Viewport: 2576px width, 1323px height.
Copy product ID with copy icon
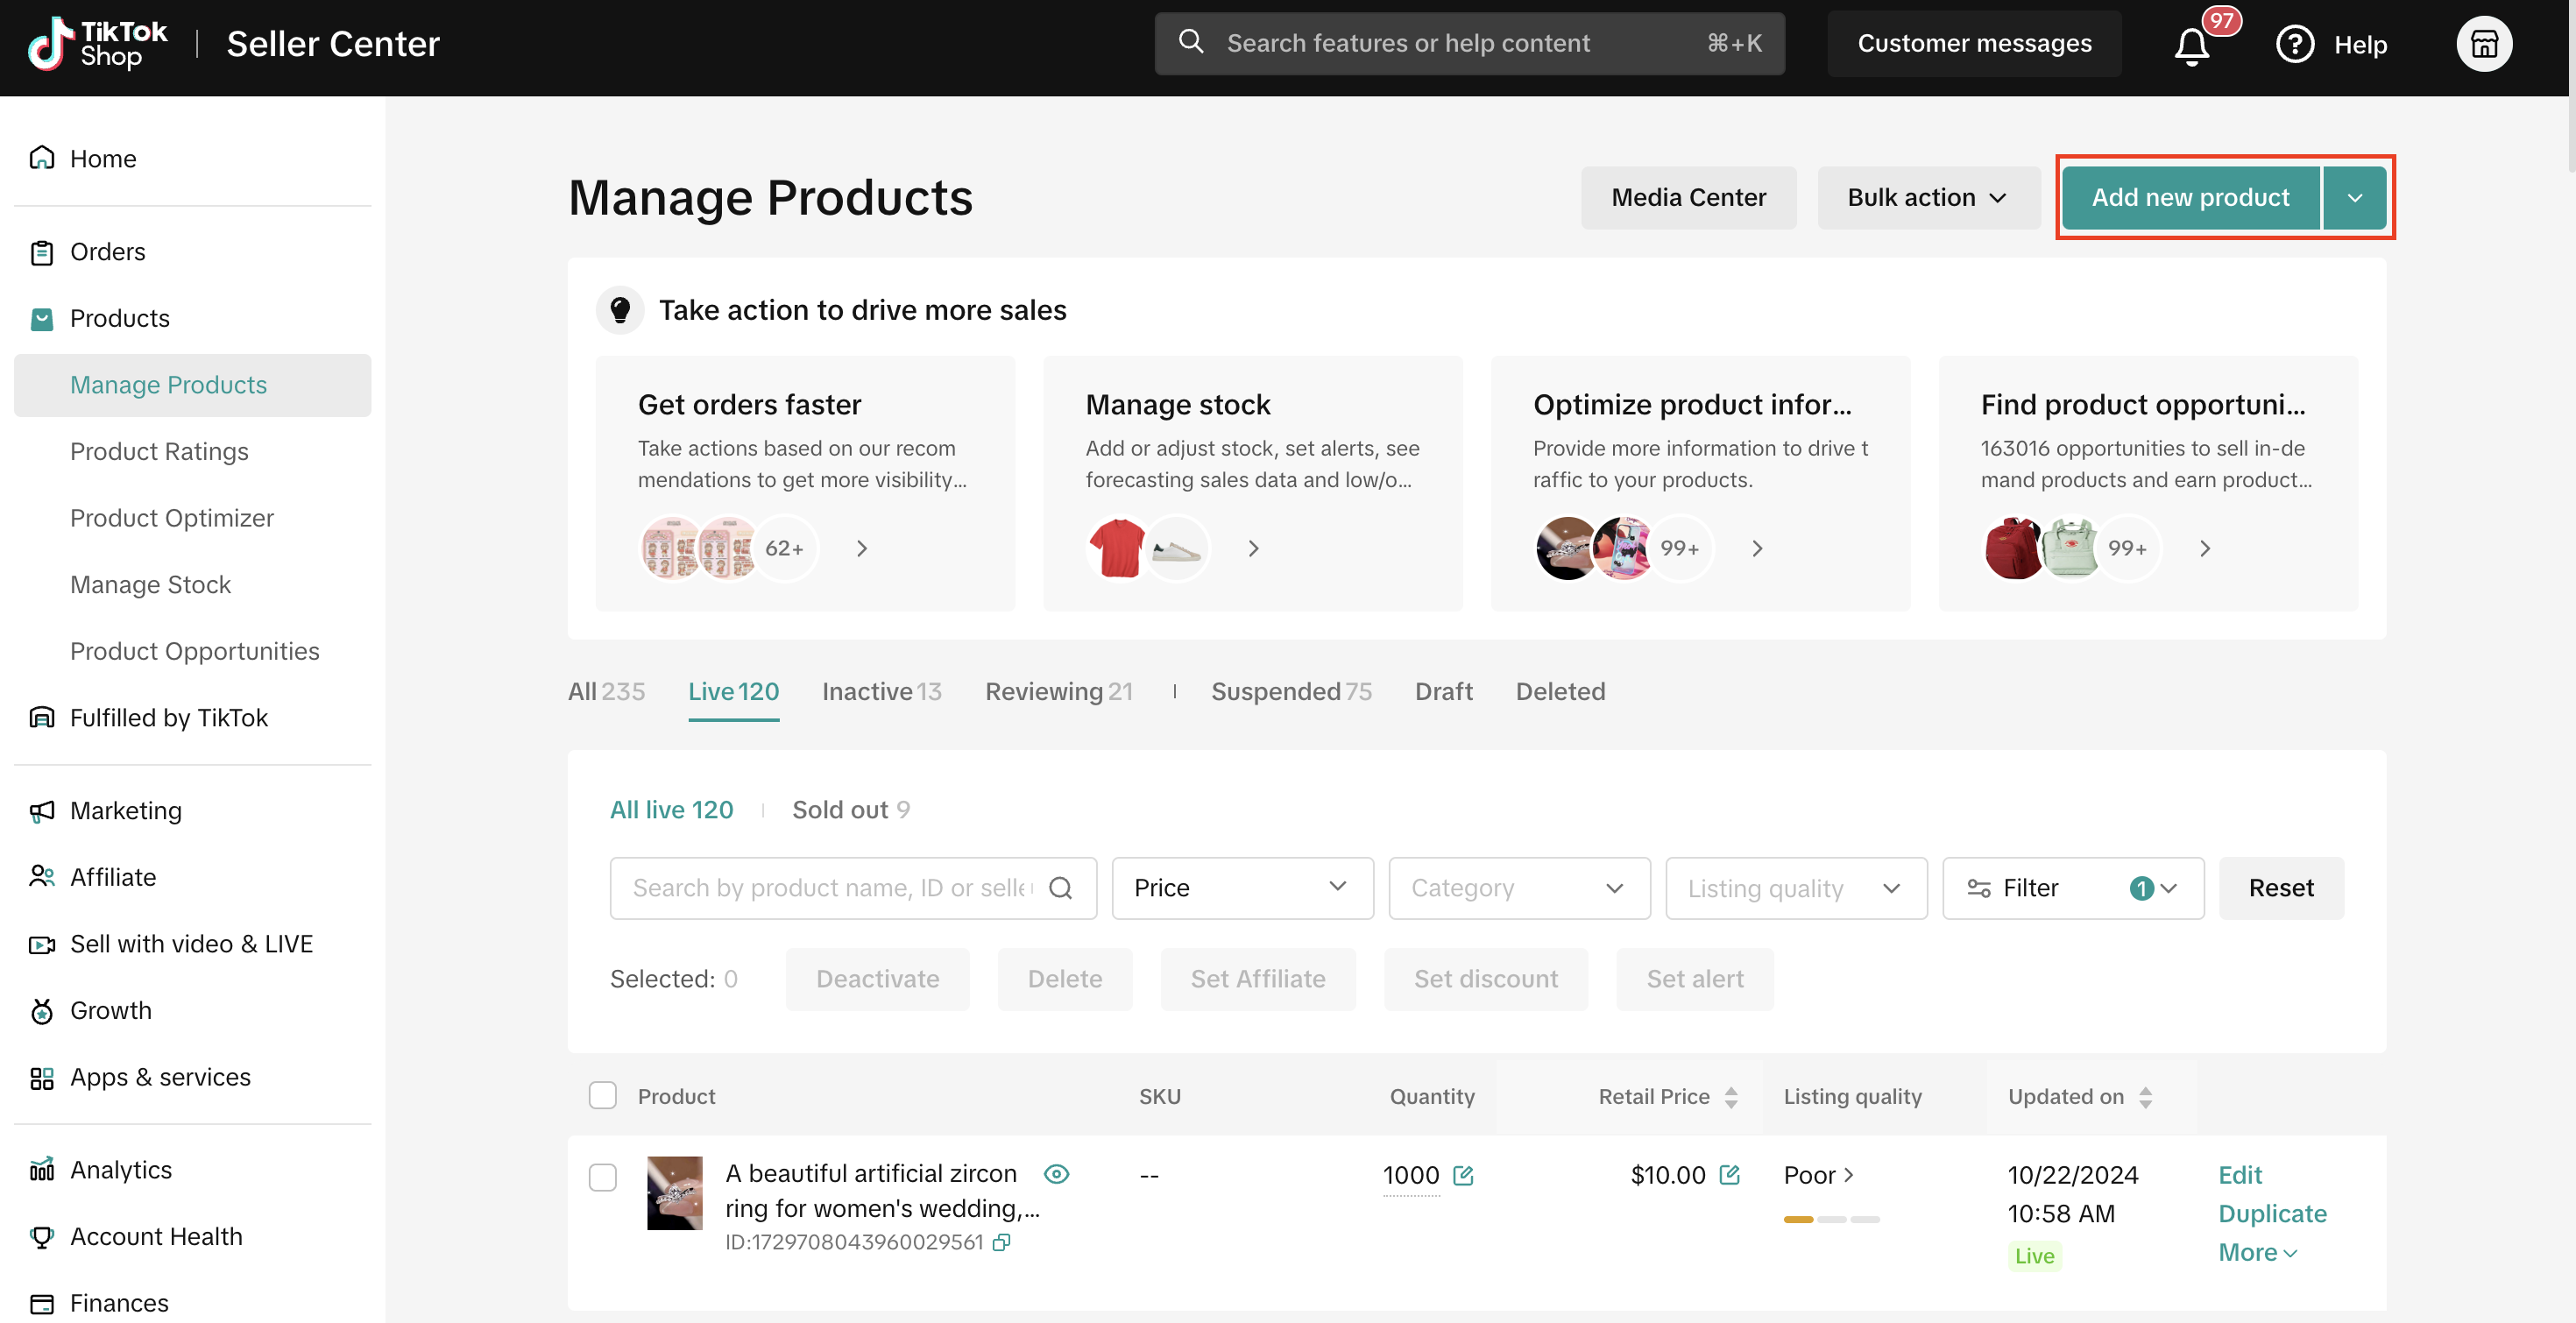tap(1001, 1242)
